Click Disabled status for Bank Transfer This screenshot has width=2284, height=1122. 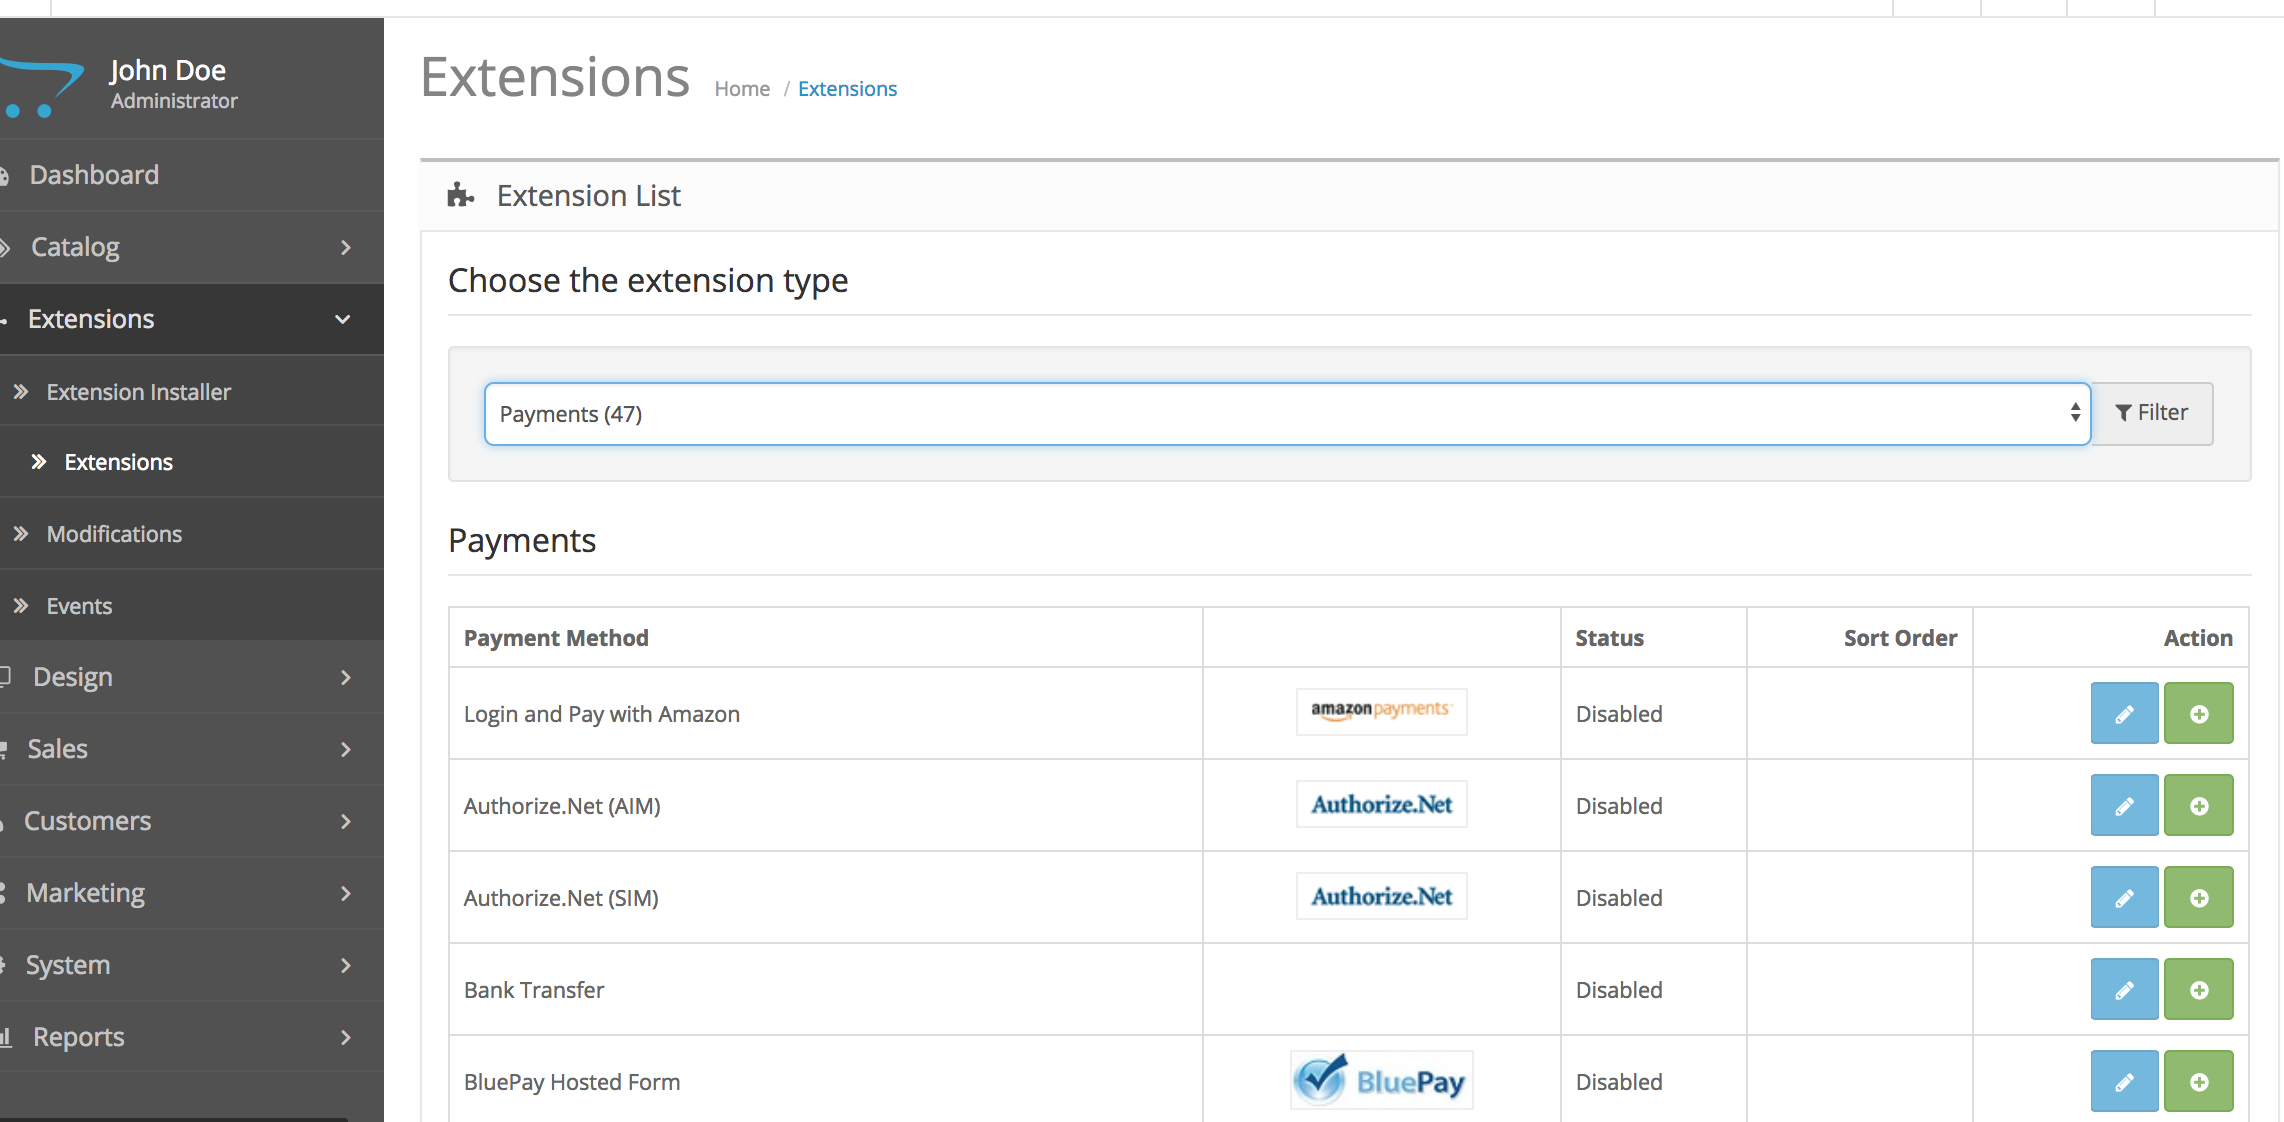(1619, 990)
